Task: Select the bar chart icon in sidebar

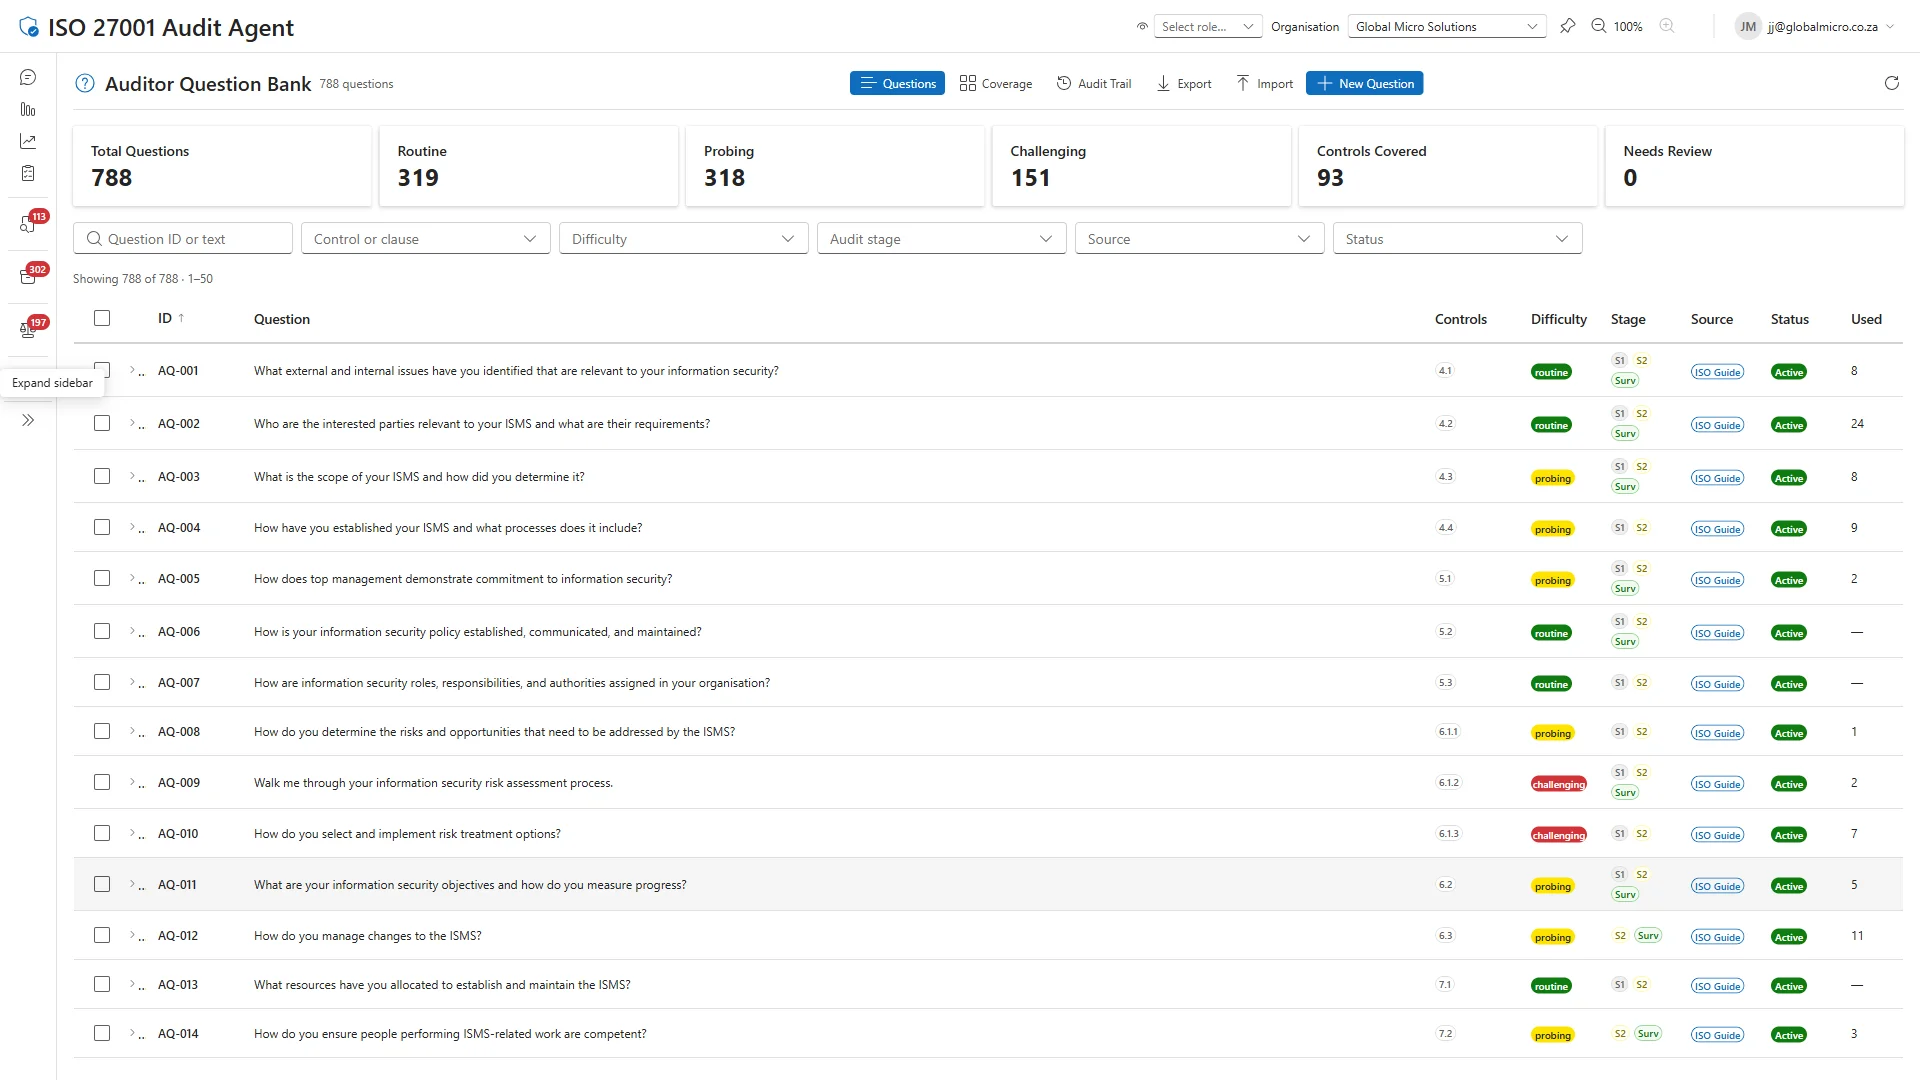Action: 27,109
